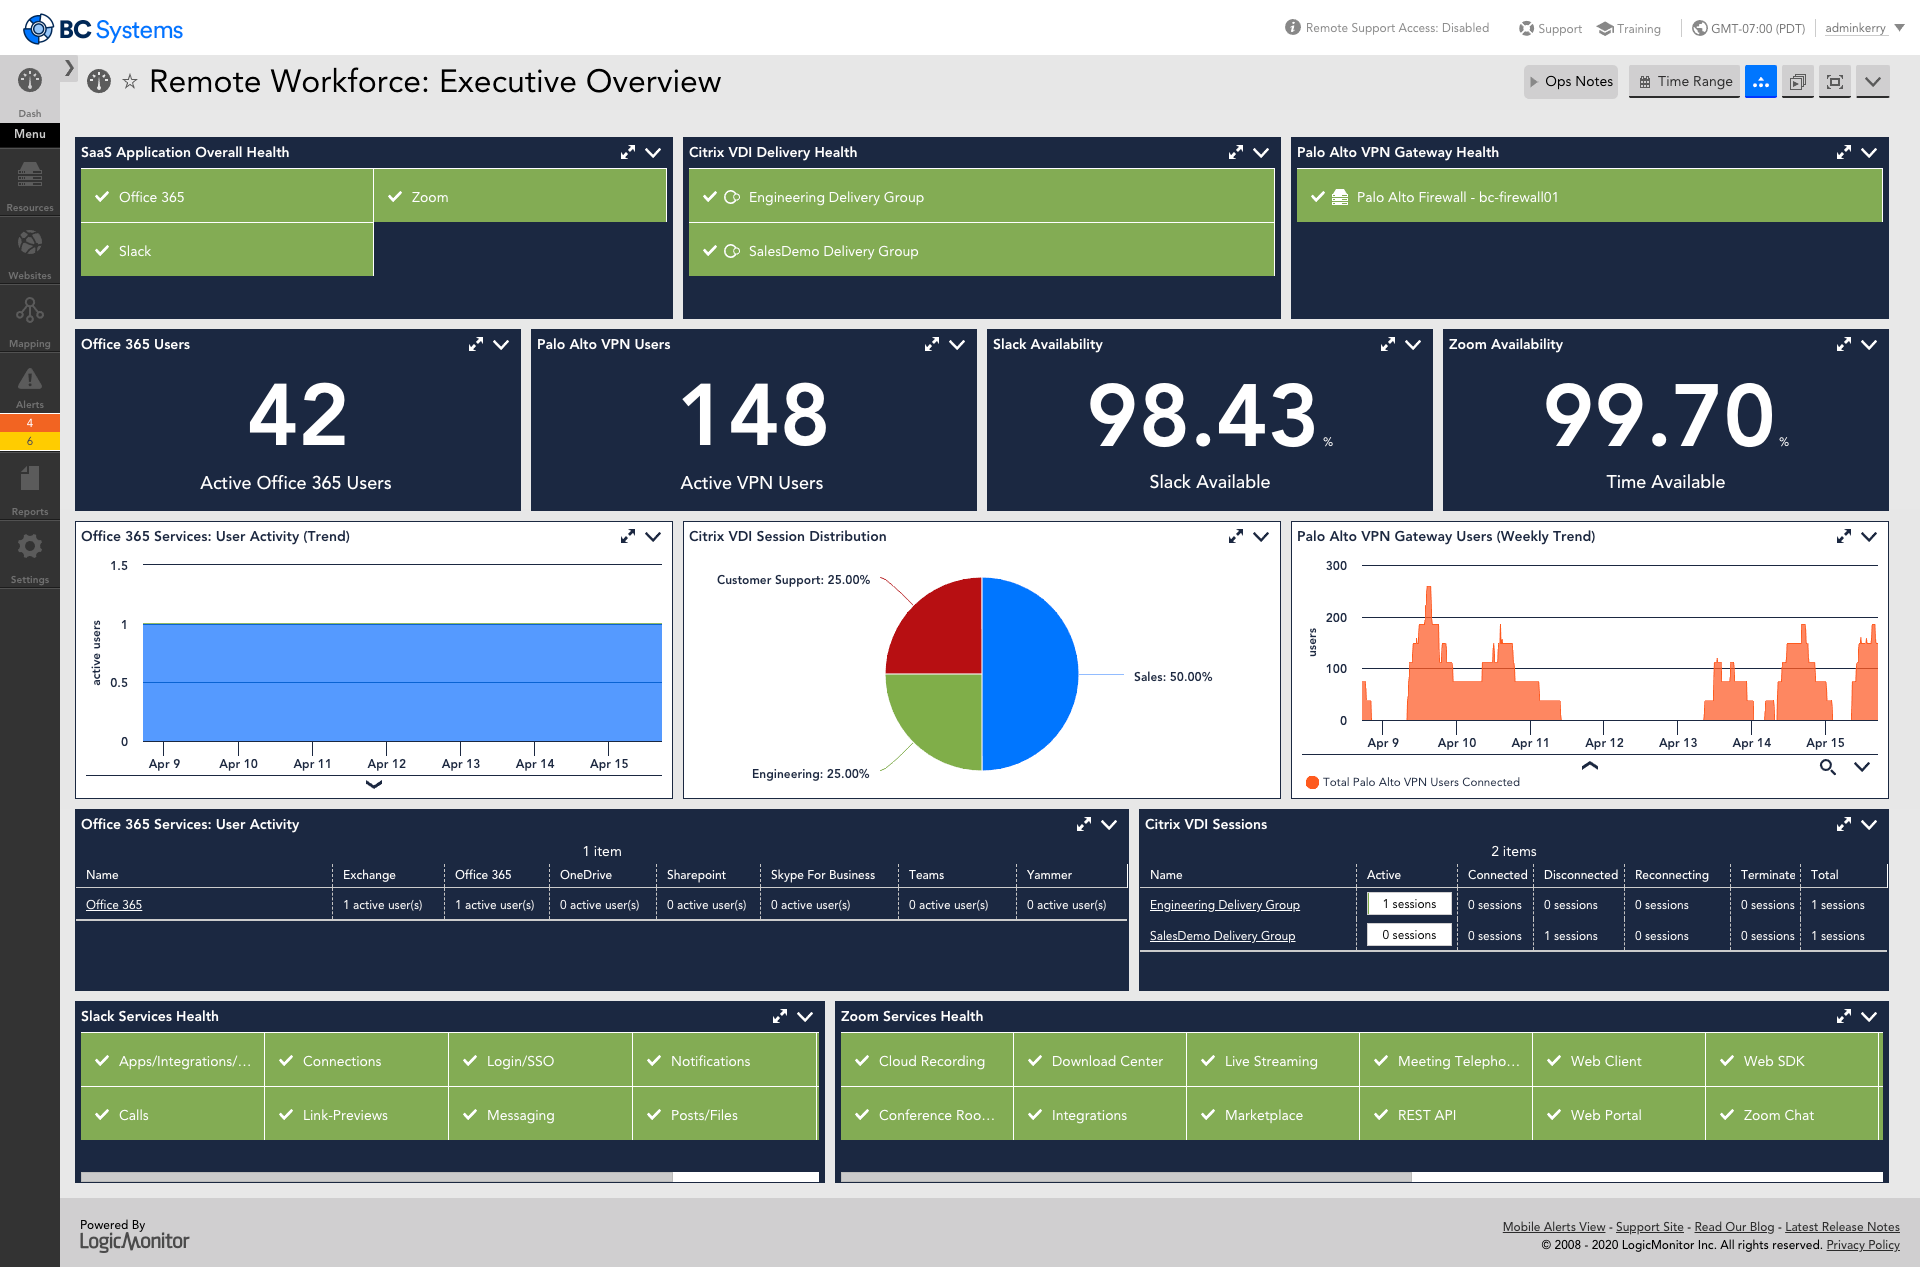This screenshot has width=1920, height=1267.
Task: Click the fullscreen dashboard icon in the toolbar
Action: point(1834,82)
